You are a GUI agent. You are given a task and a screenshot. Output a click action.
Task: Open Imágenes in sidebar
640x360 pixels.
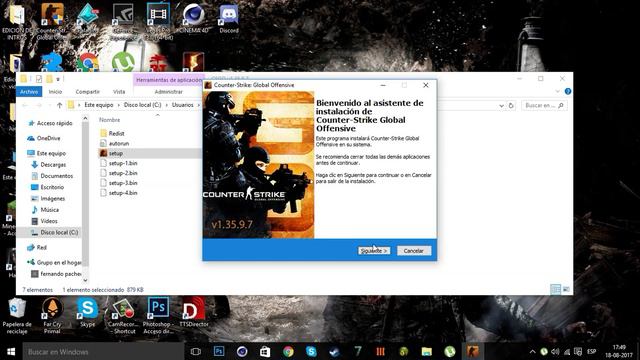52,198
